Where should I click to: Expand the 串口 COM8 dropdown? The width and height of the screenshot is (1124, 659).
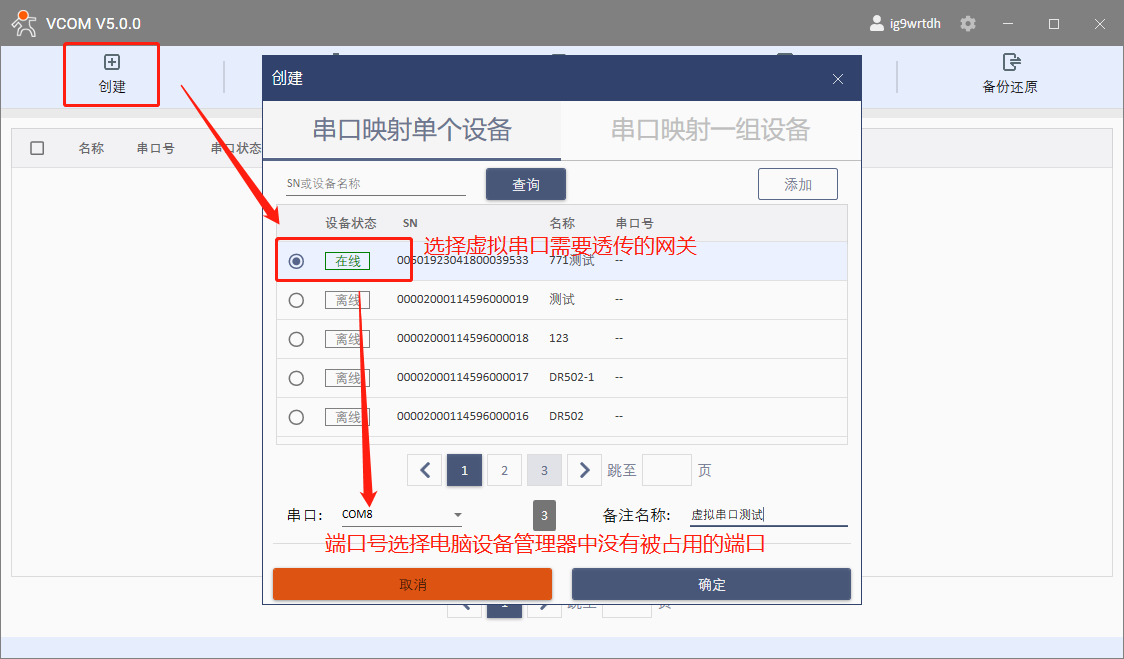pyautogui.click(x=457, y=515)
